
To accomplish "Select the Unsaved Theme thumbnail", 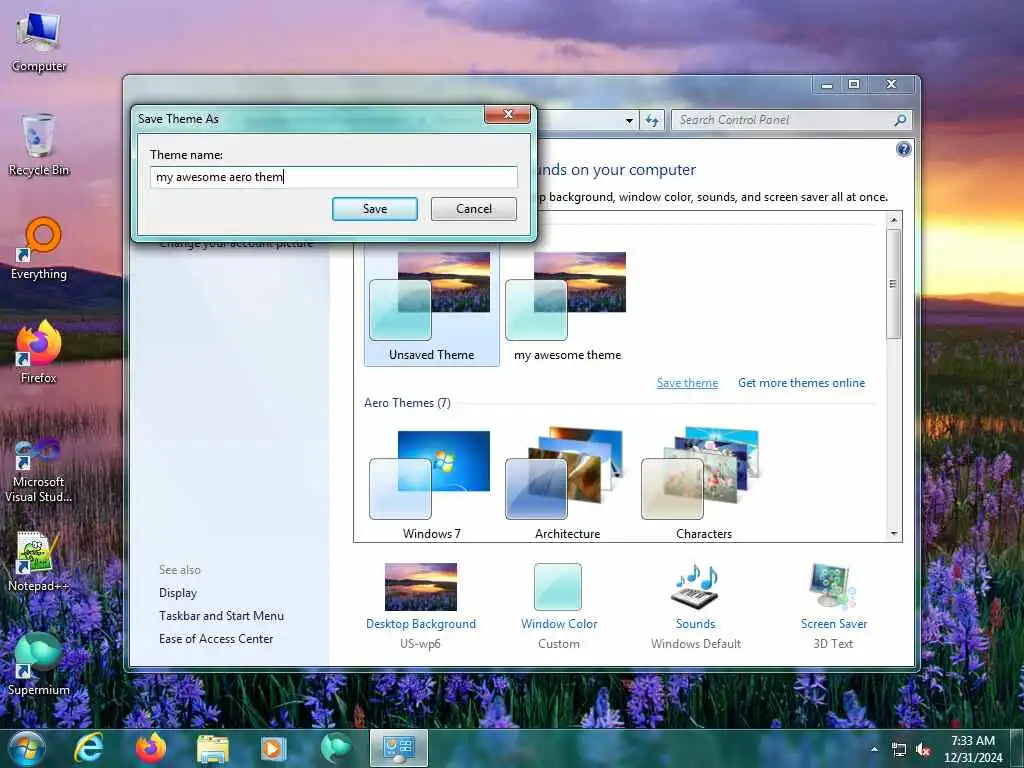I will (432, 306).
